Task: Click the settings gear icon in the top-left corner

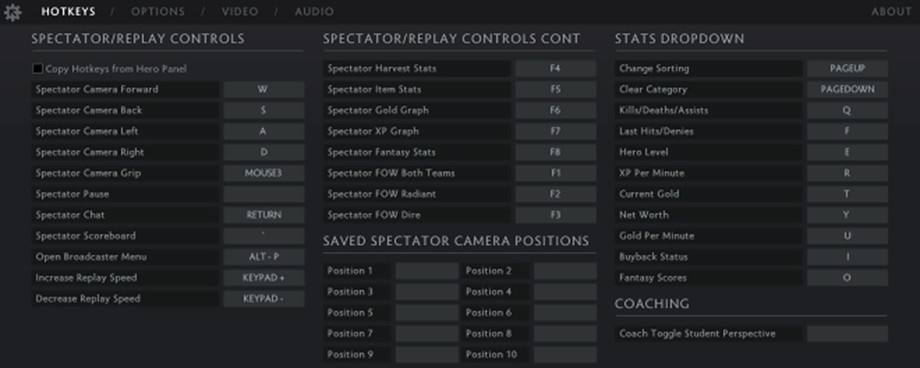Action: 12,12
